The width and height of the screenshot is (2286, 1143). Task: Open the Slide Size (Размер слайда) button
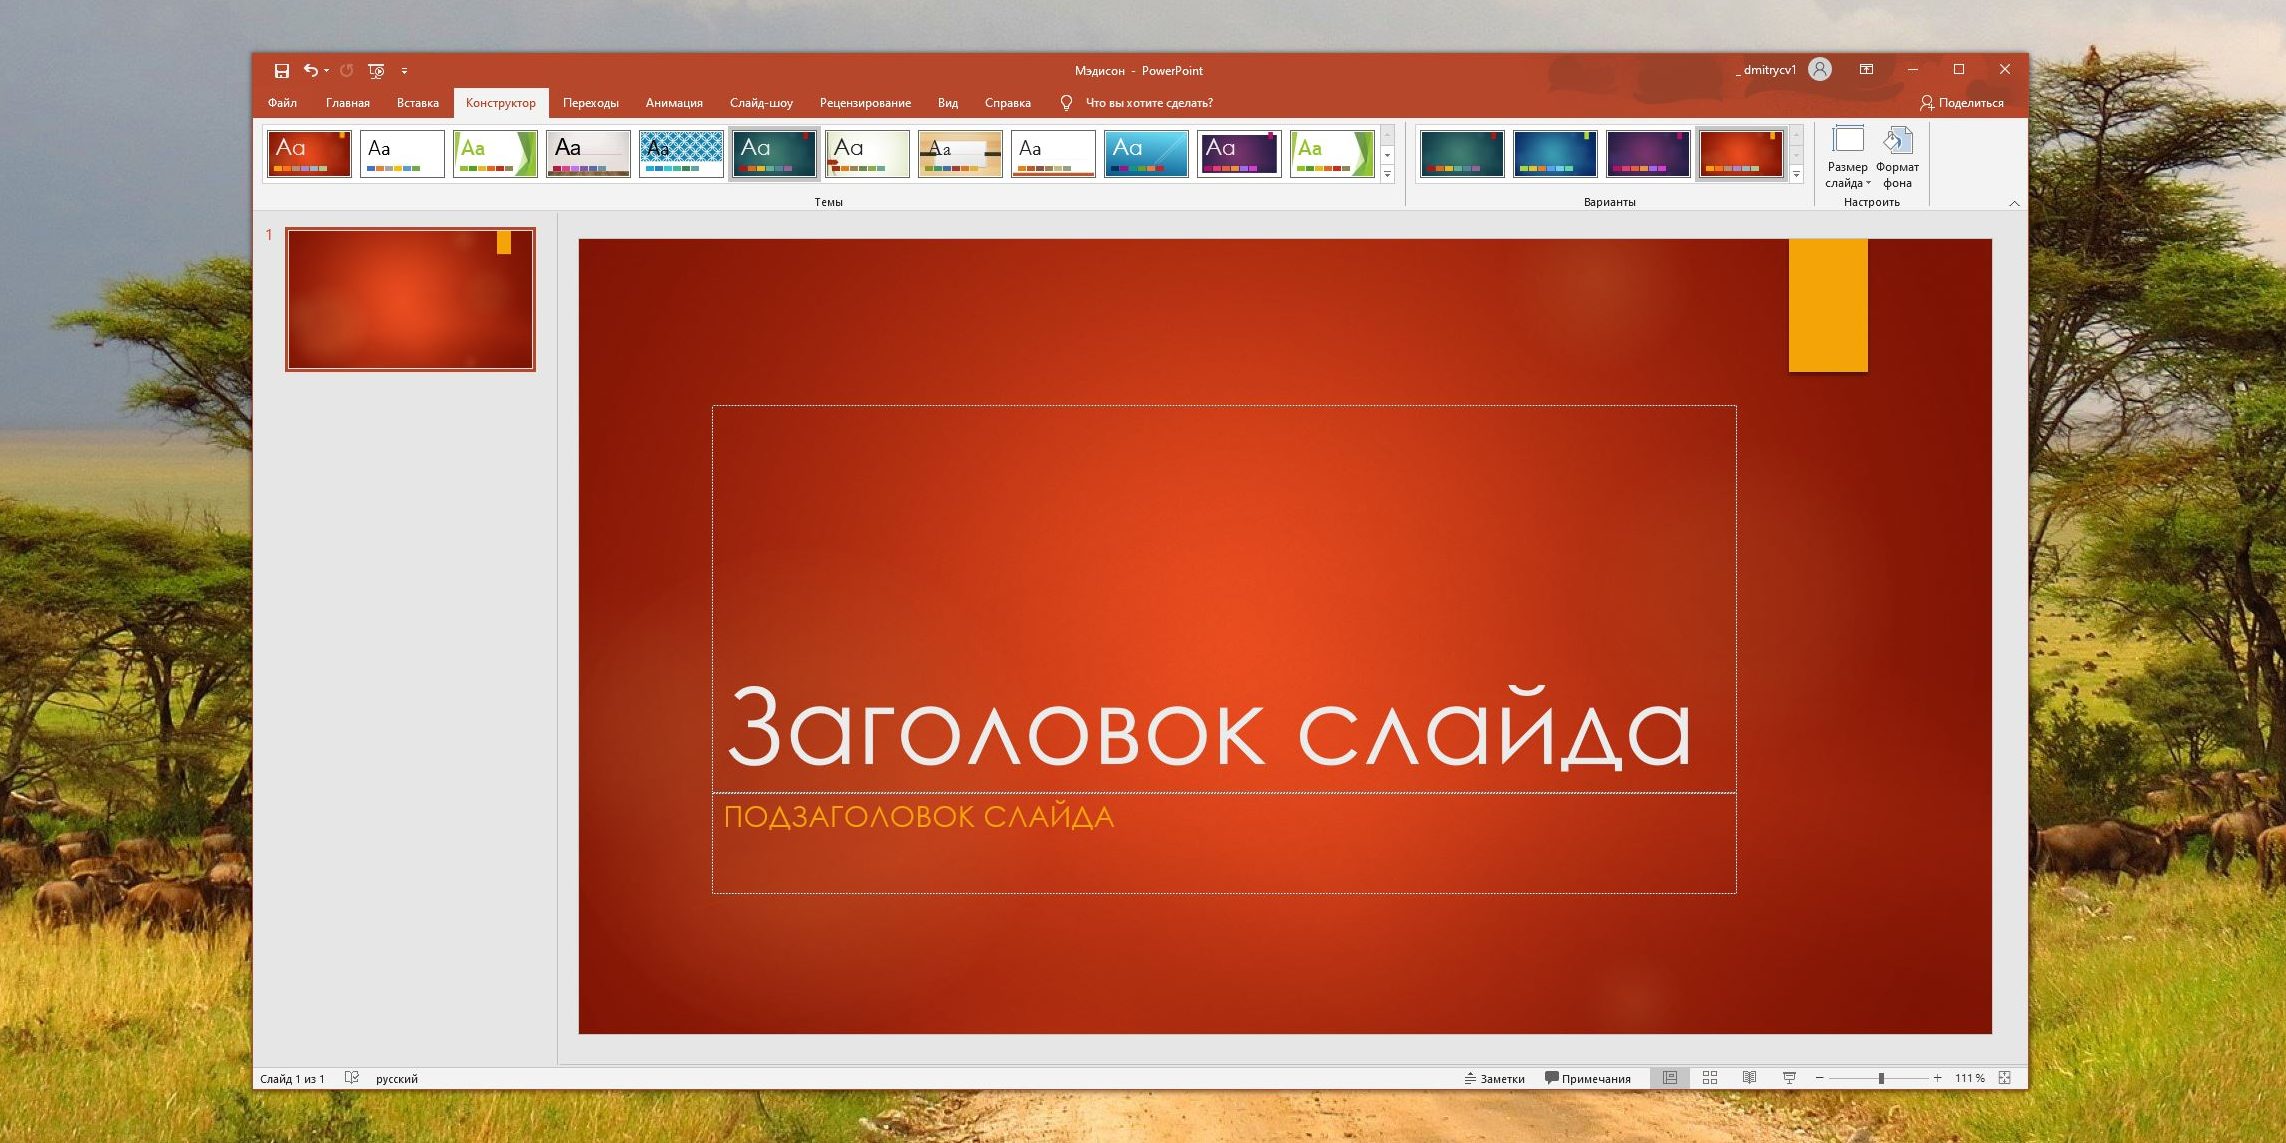[x=1846, y=157]
